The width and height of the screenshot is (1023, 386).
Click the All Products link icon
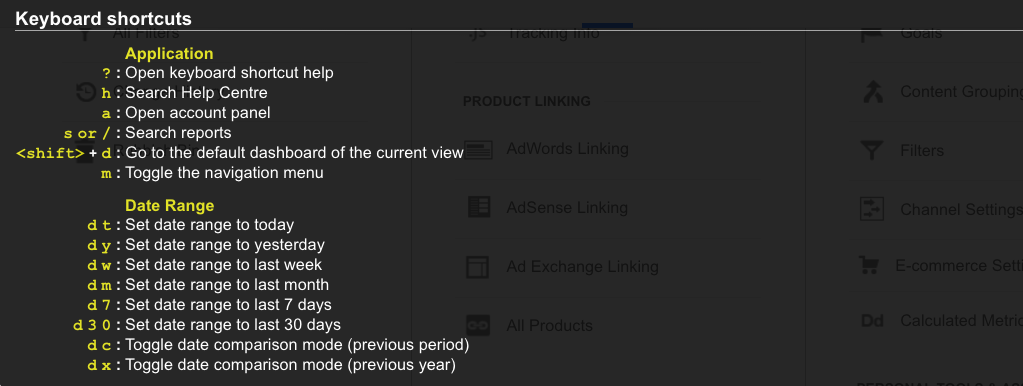(478, 325)
